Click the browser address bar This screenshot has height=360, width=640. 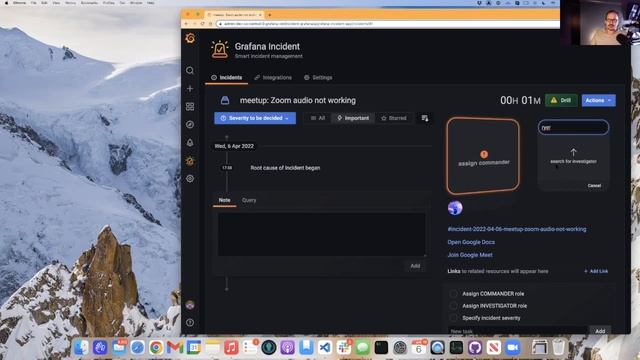pos(387,24)
